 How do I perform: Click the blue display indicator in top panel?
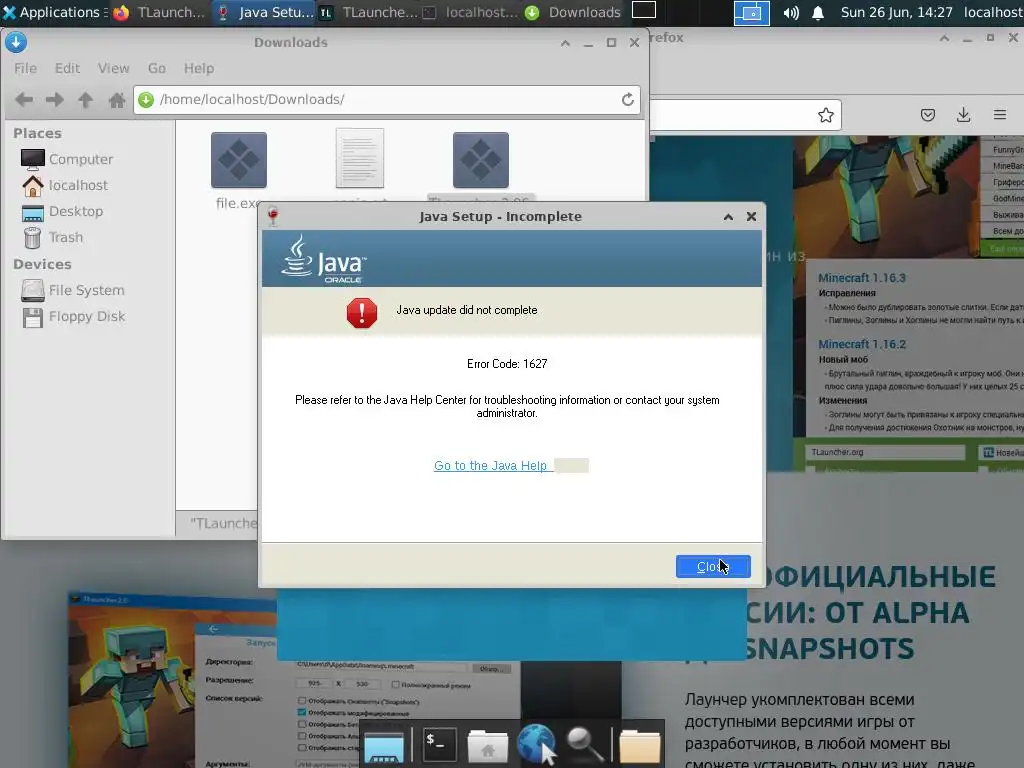click(752, 13)
